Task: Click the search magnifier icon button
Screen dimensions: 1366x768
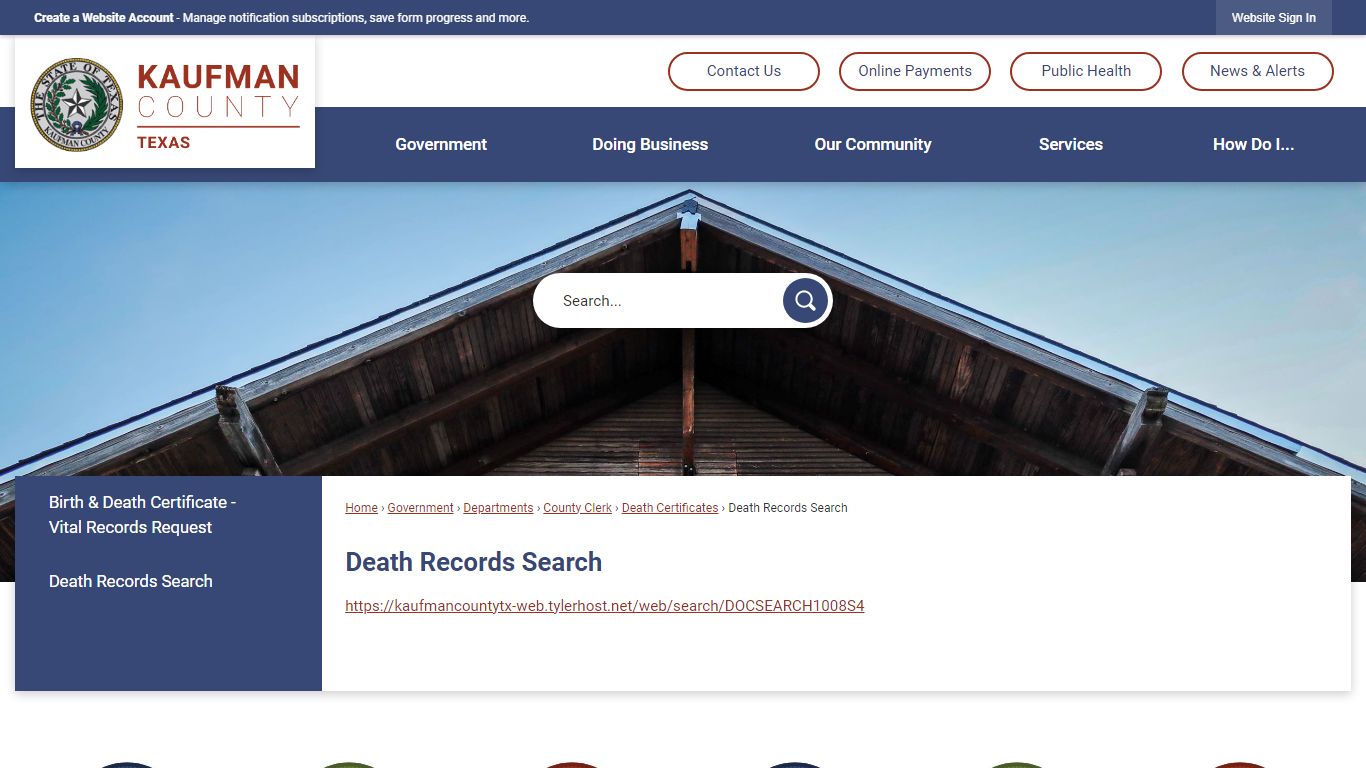Action: coord(805,301)
